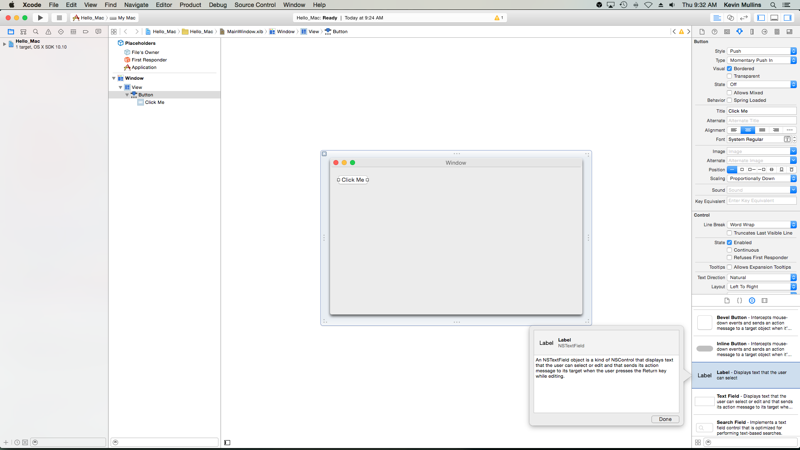Enable the Allows Mixed checkbox
This screenshot has width=800, height=450.
(730, 93)
